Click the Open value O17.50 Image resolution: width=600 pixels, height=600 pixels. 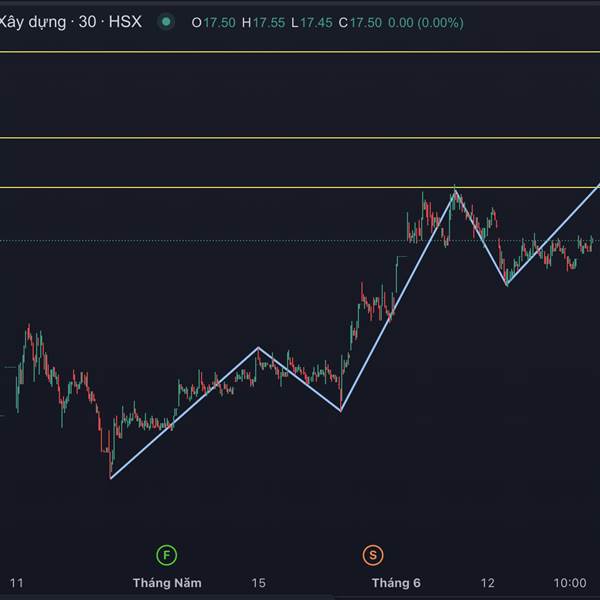pyautogui.click(x=213, y=23)
